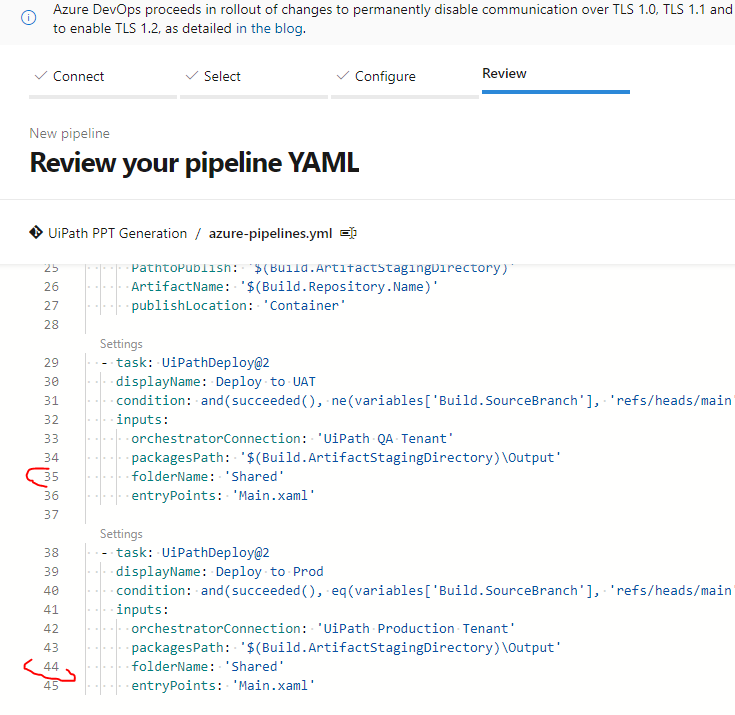Open the 'in the blog' link
This screenshot has height=715, width=735.
[270, 29]
